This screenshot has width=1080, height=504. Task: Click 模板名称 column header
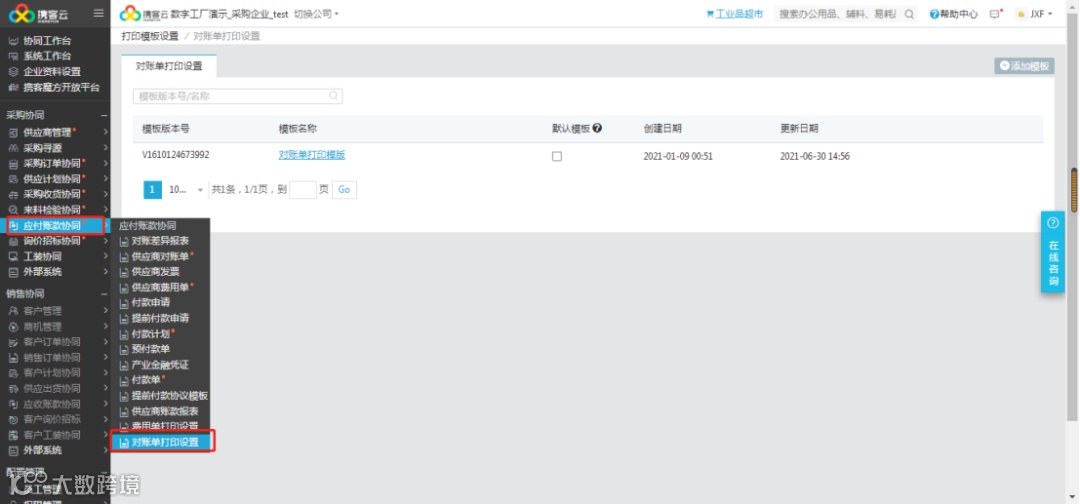(298, 129)
